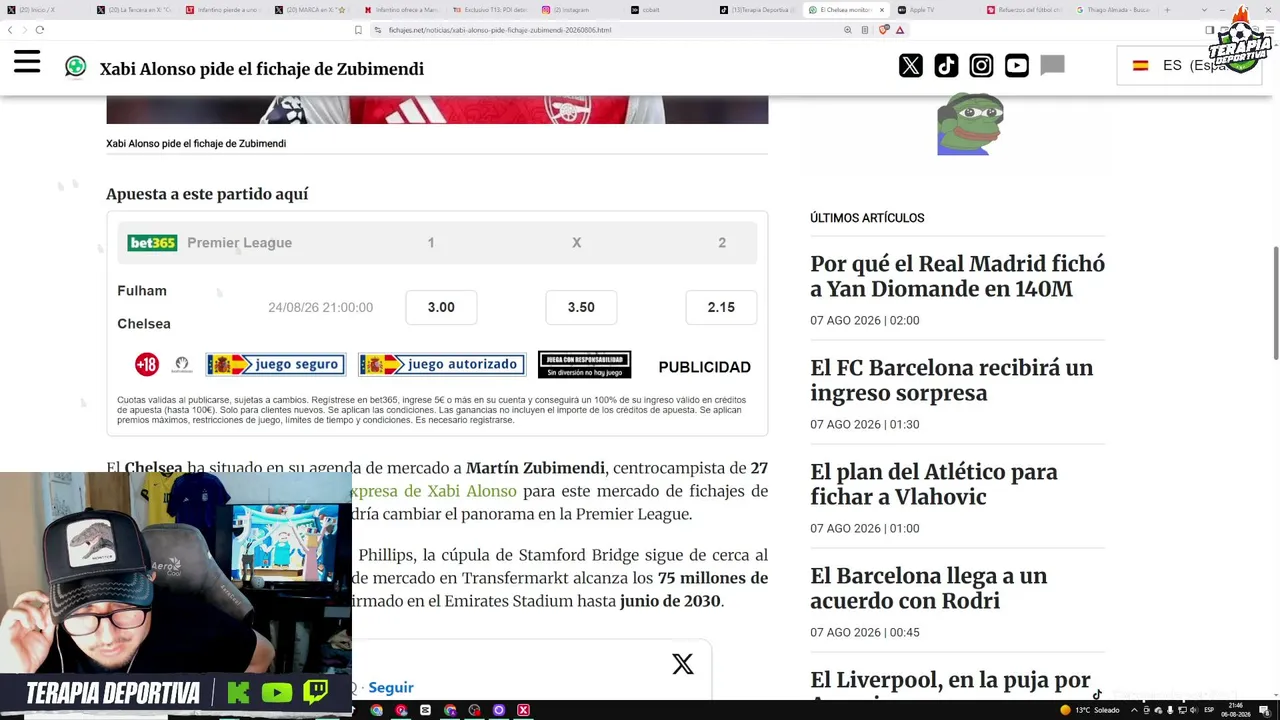Click the 'Fulham' team name
This screenshot has height=720, width=1280.
click(142, 291)
